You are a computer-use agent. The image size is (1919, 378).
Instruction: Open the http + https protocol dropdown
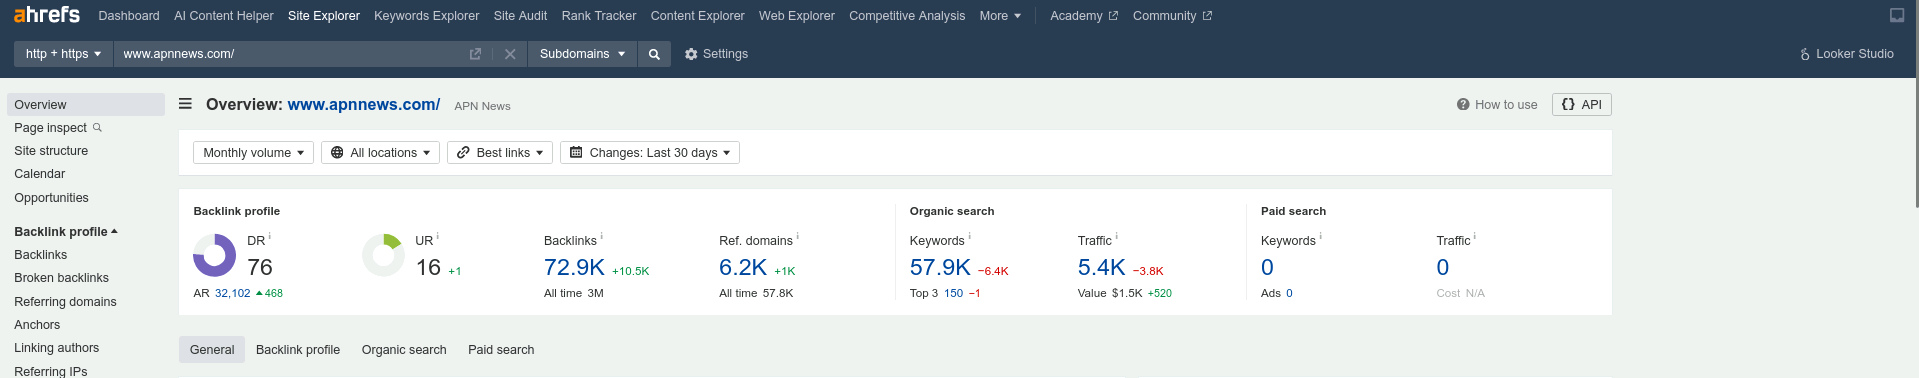[63, 54]
